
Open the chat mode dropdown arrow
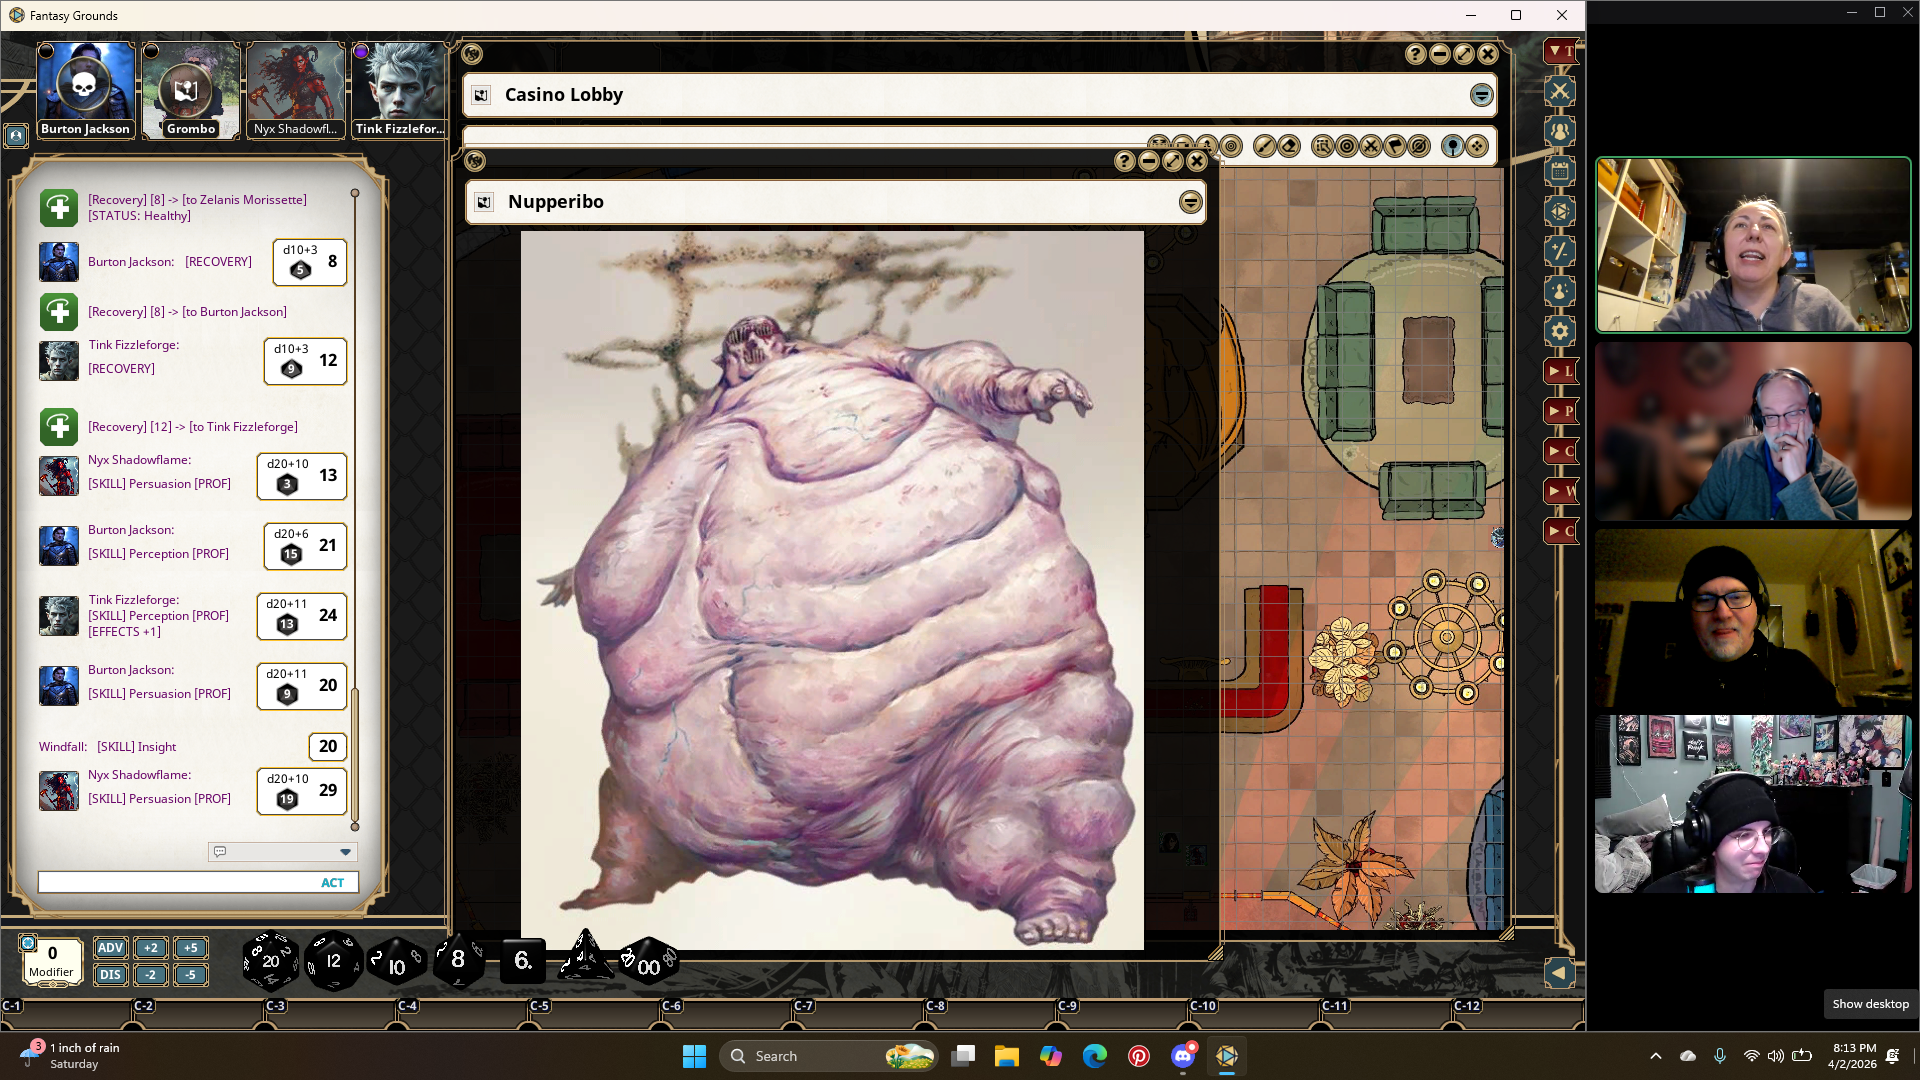345,852
